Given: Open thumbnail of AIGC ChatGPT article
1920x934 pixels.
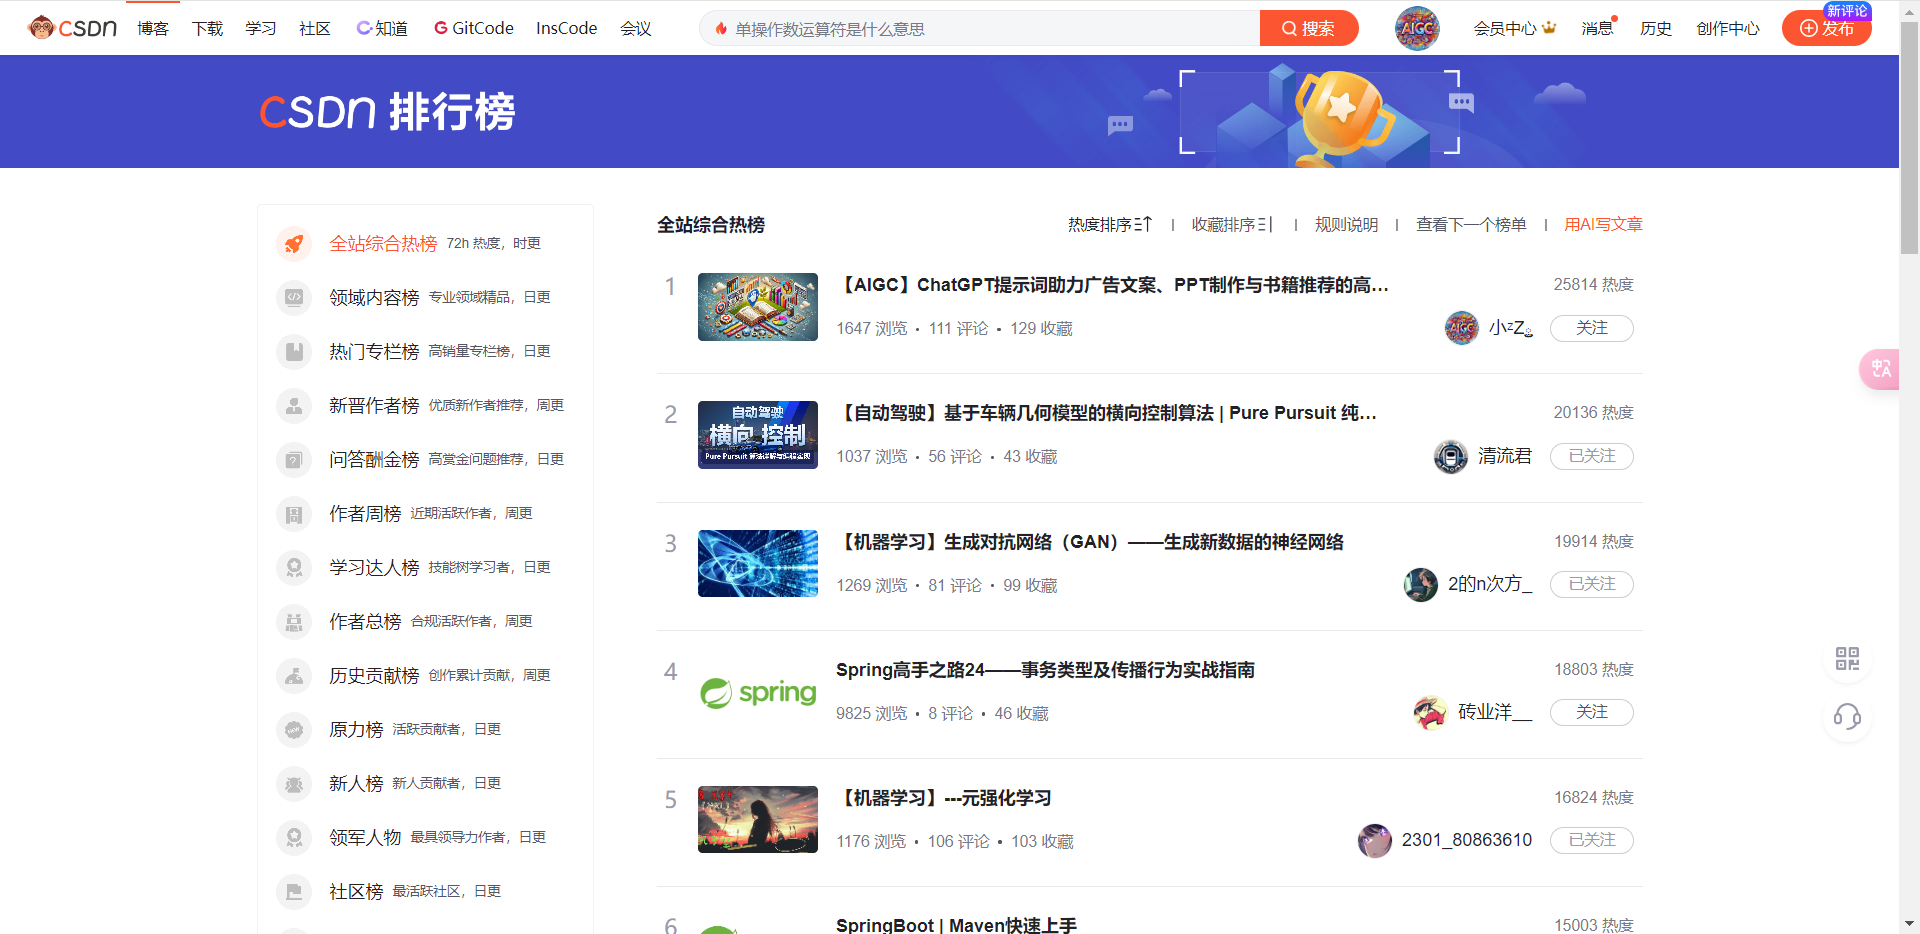Looking at the screenshot, I should pyautogui.click(x=758, y=307).
